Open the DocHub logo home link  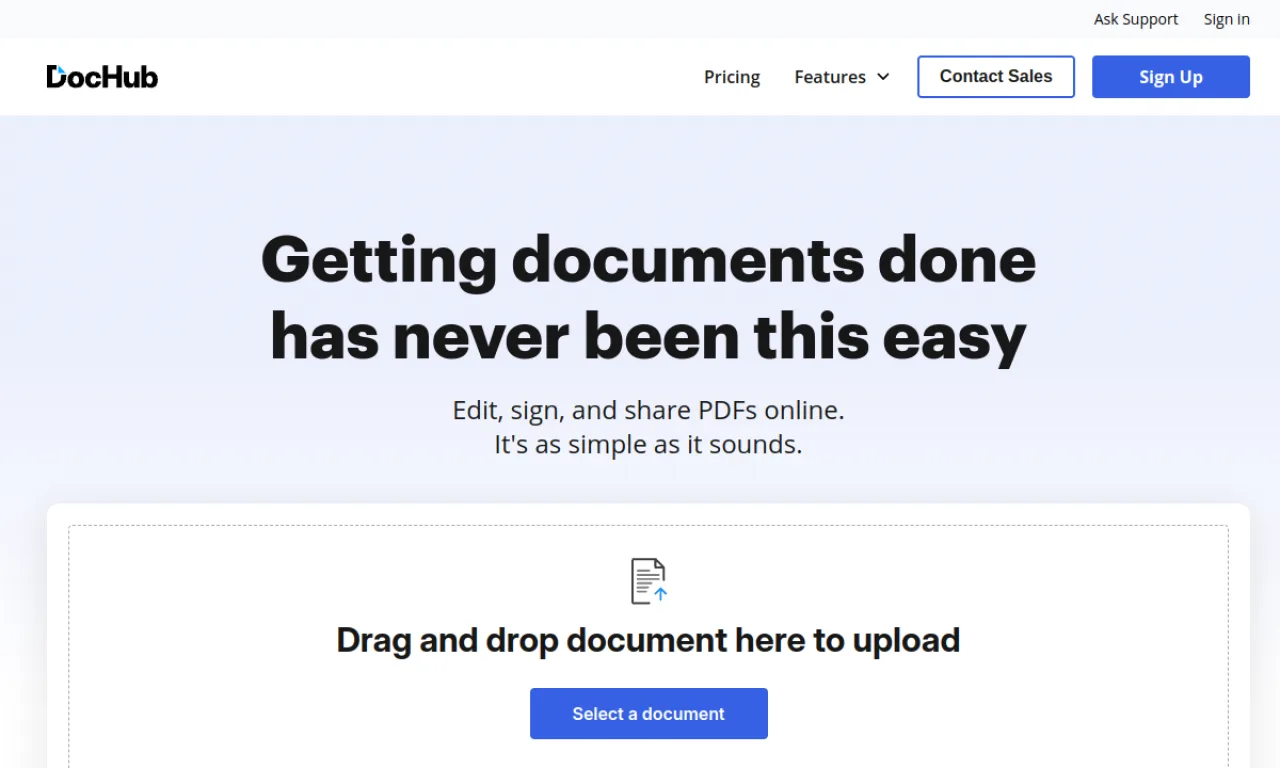click(102, 77)
